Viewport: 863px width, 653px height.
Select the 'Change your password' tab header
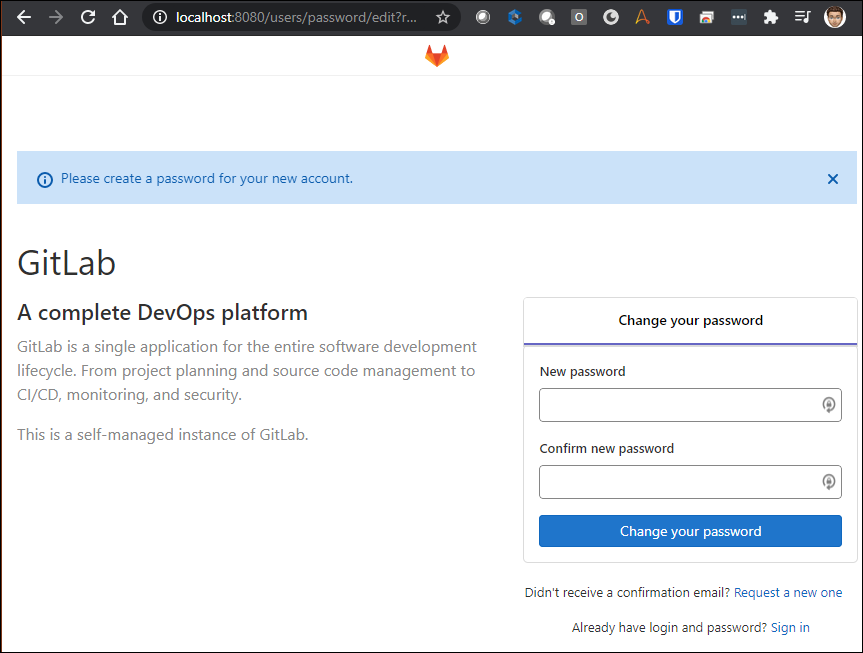pos(690,320)
